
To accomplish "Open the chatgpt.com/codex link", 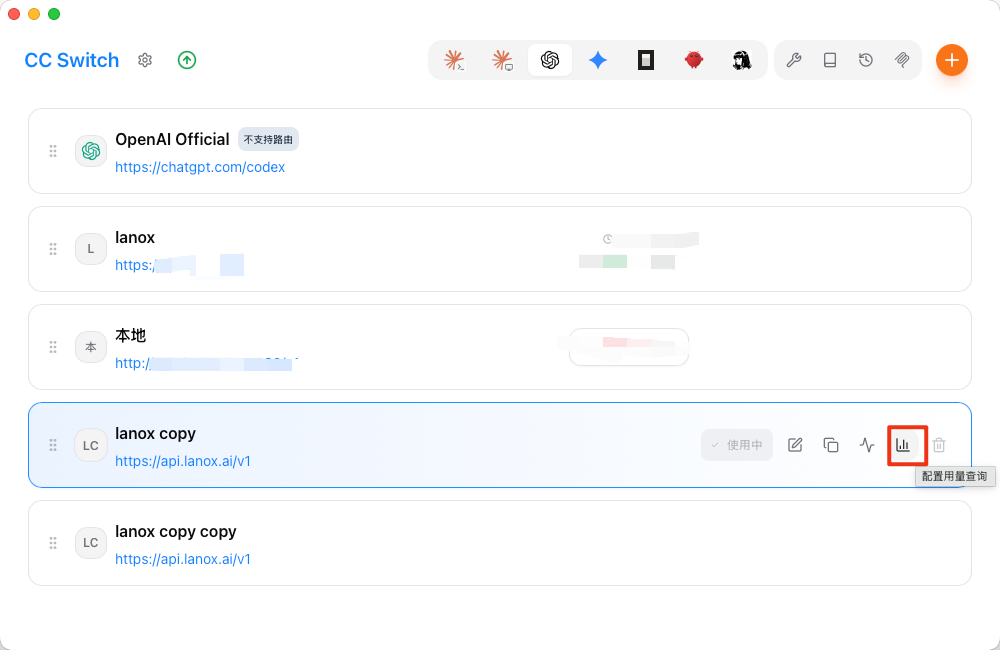I will [x=200, y=167].
